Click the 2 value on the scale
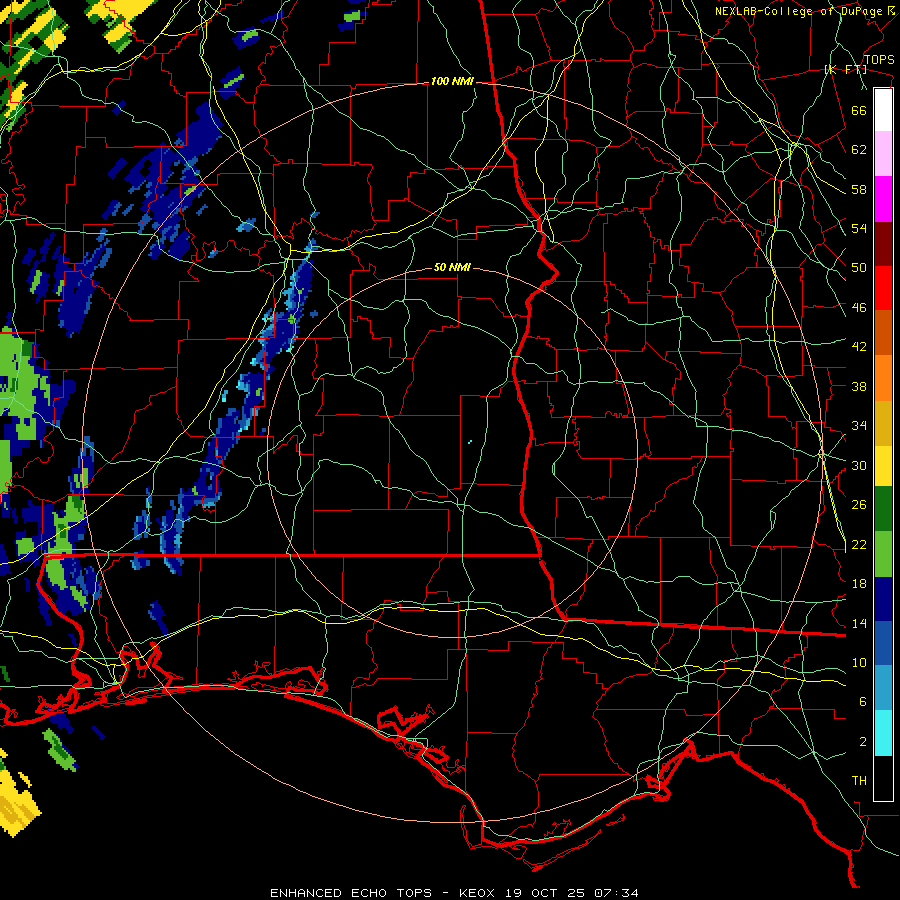Viewport: 900px width, 900px height. 863,742
